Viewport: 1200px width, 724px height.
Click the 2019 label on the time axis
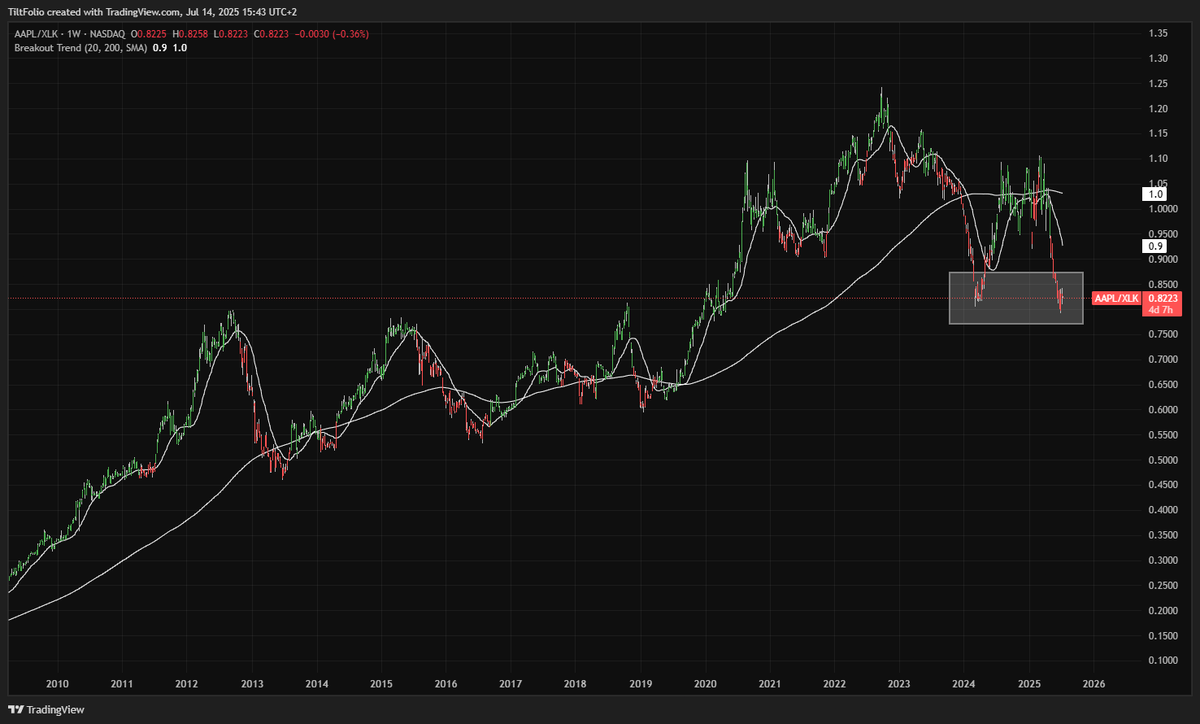(640, 685)
